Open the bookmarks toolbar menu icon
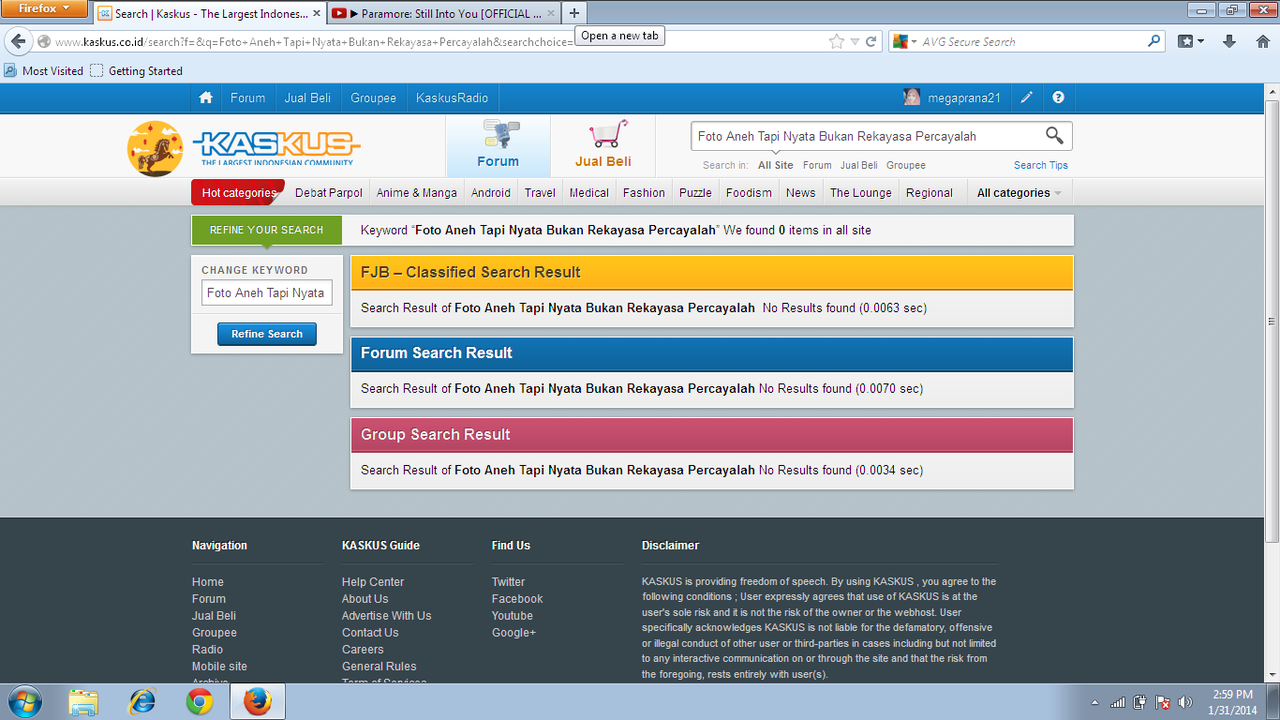Image resolution: width=1280 pixels, height=720 pixels. point(1190,41)
